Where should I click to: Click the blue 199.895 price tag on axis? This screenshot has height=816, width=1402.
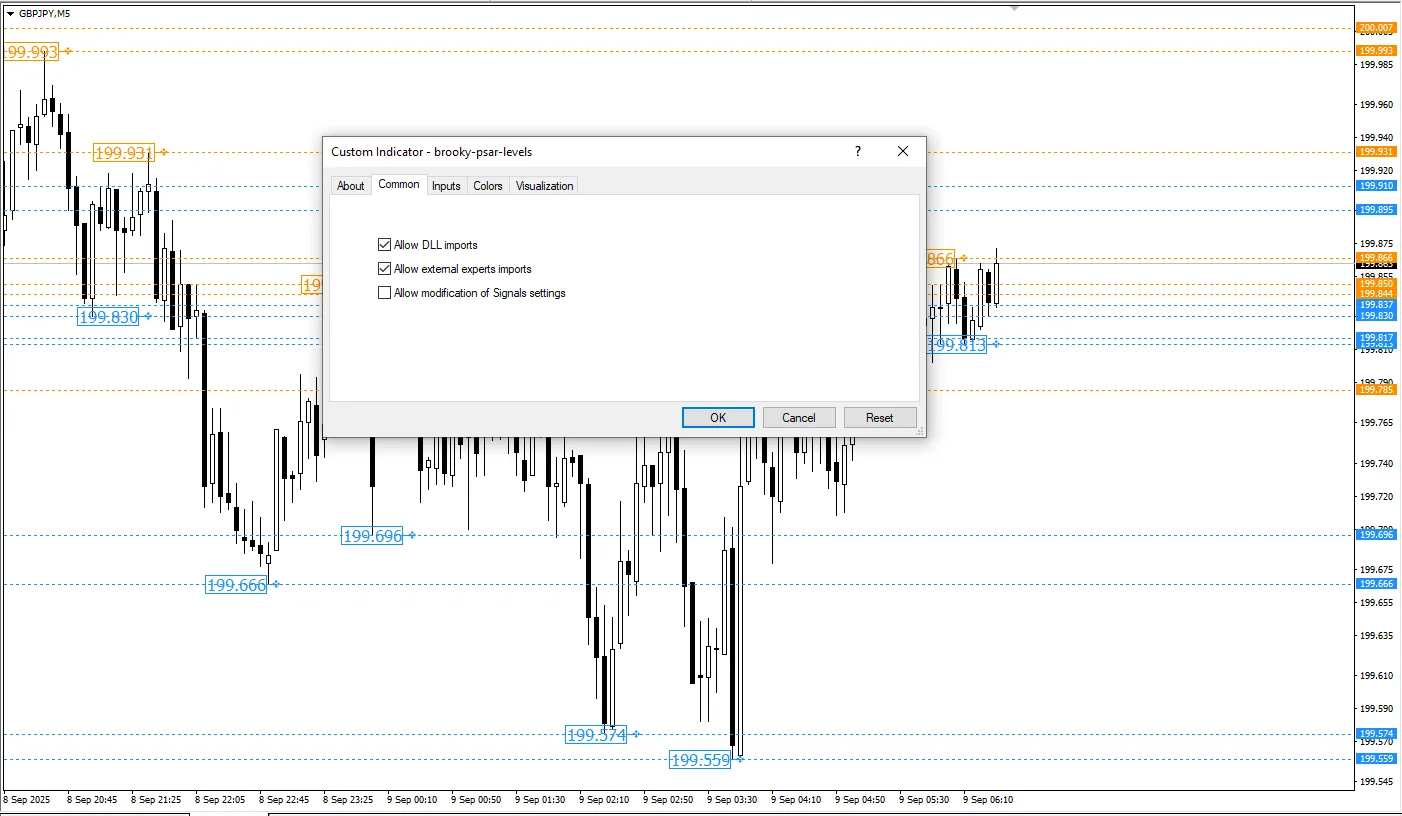pyautogui.click(x=1376, y=210)
